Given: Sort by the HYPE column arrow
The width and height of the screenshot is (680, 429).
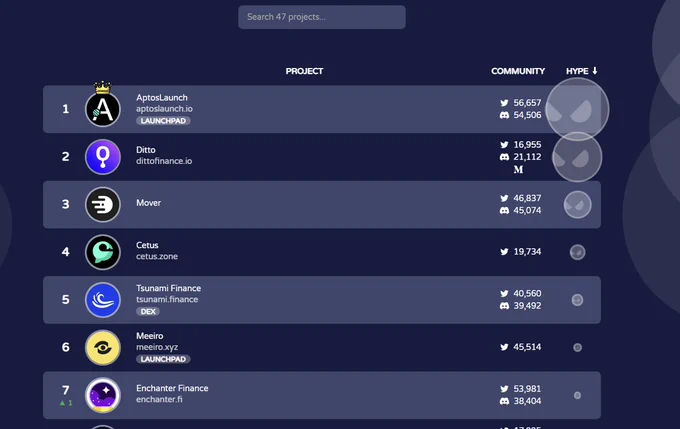Looking at the screenshot, I should [x=595, y=71].
